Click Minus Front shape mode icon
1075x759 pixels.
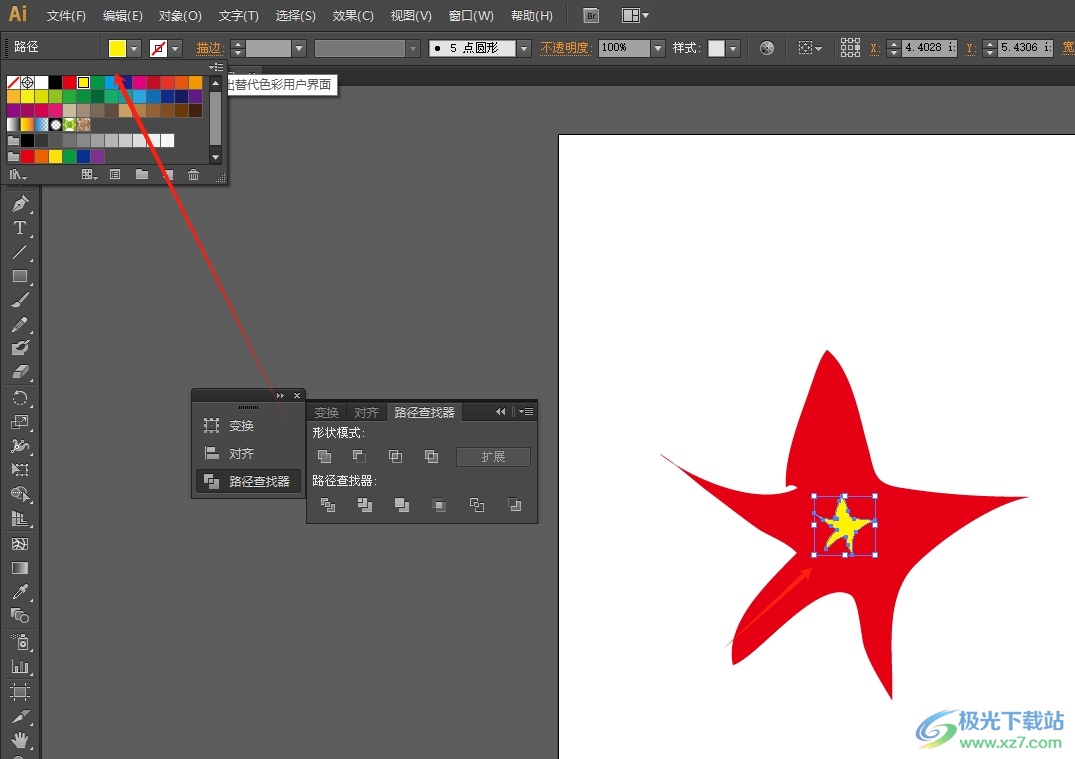359,457
